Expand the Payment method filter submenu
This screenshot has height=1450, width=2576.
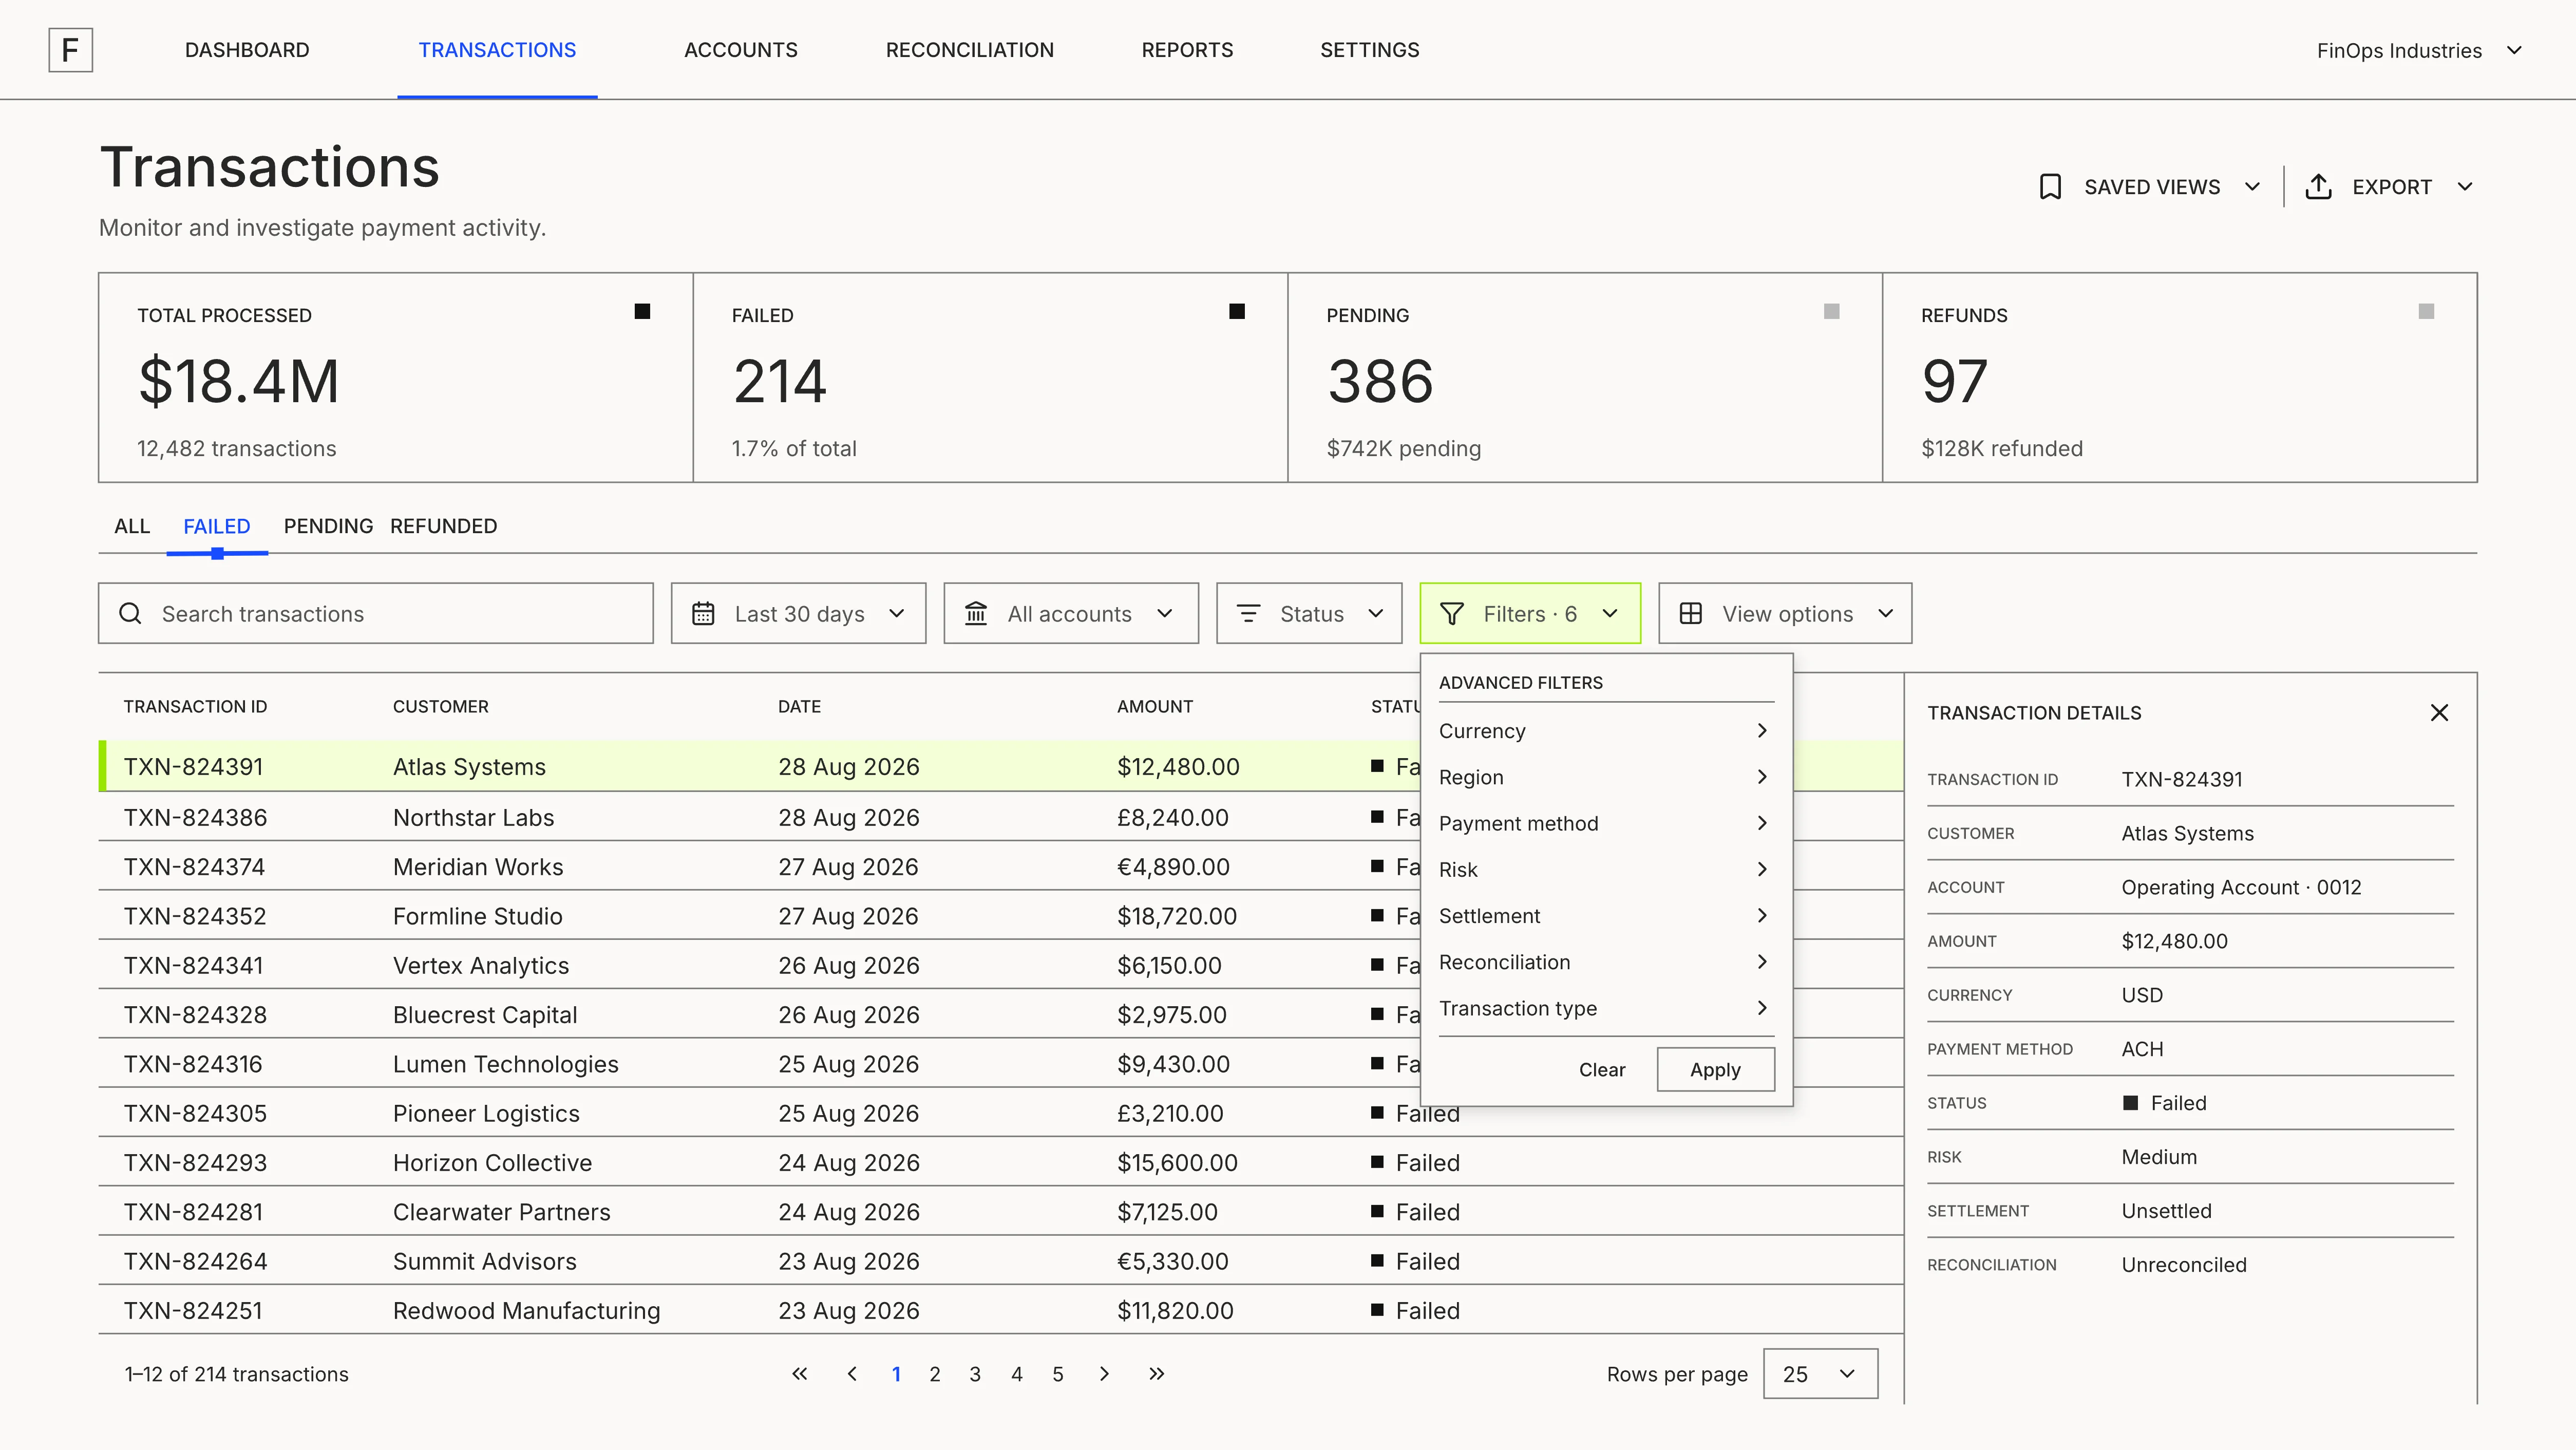click(1605, 823)
